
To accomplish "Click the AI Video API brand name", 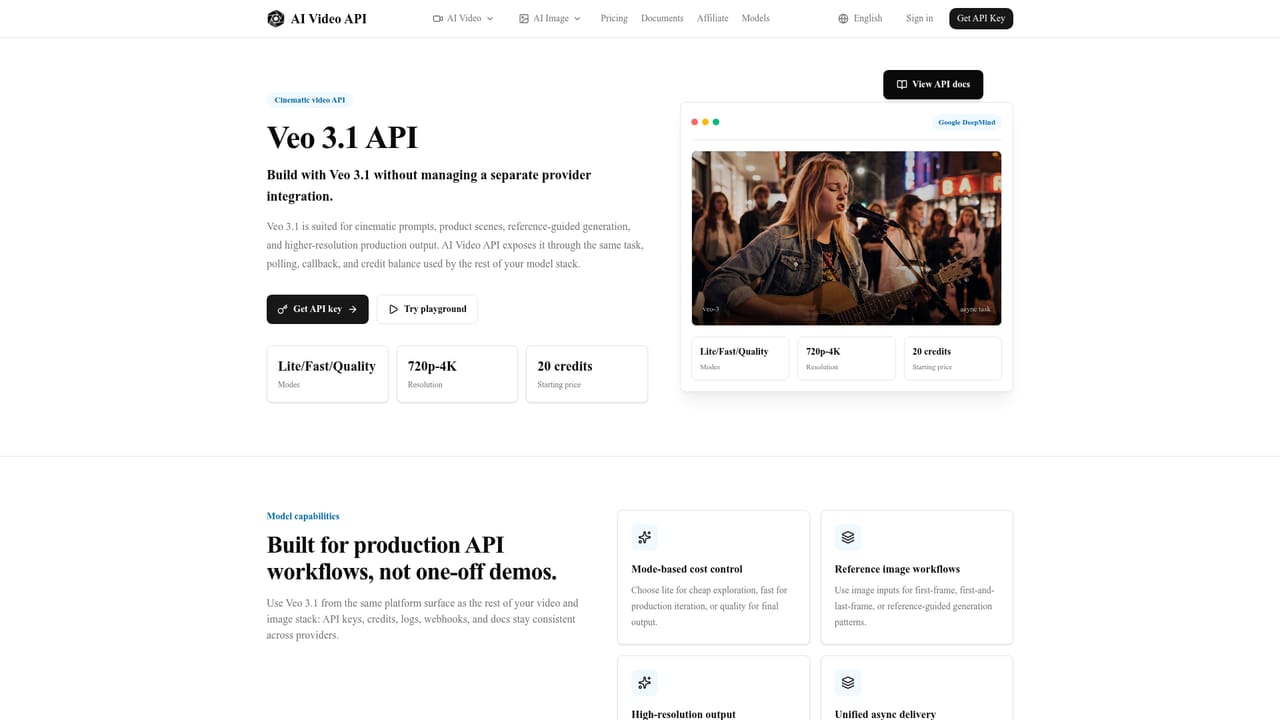I will (x=329, y=18).
